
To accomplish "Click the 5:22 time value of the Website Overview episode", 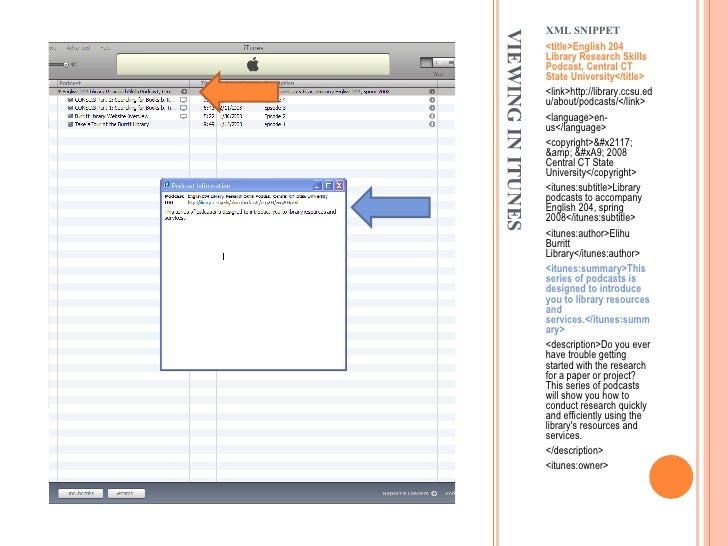I will point(209,116).
